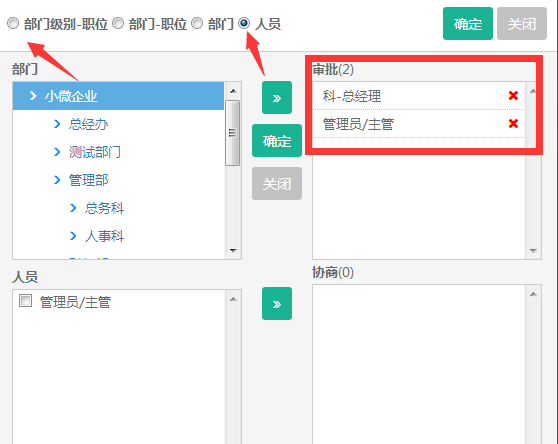Click the department list scrollbar thumb

[232, 133]
